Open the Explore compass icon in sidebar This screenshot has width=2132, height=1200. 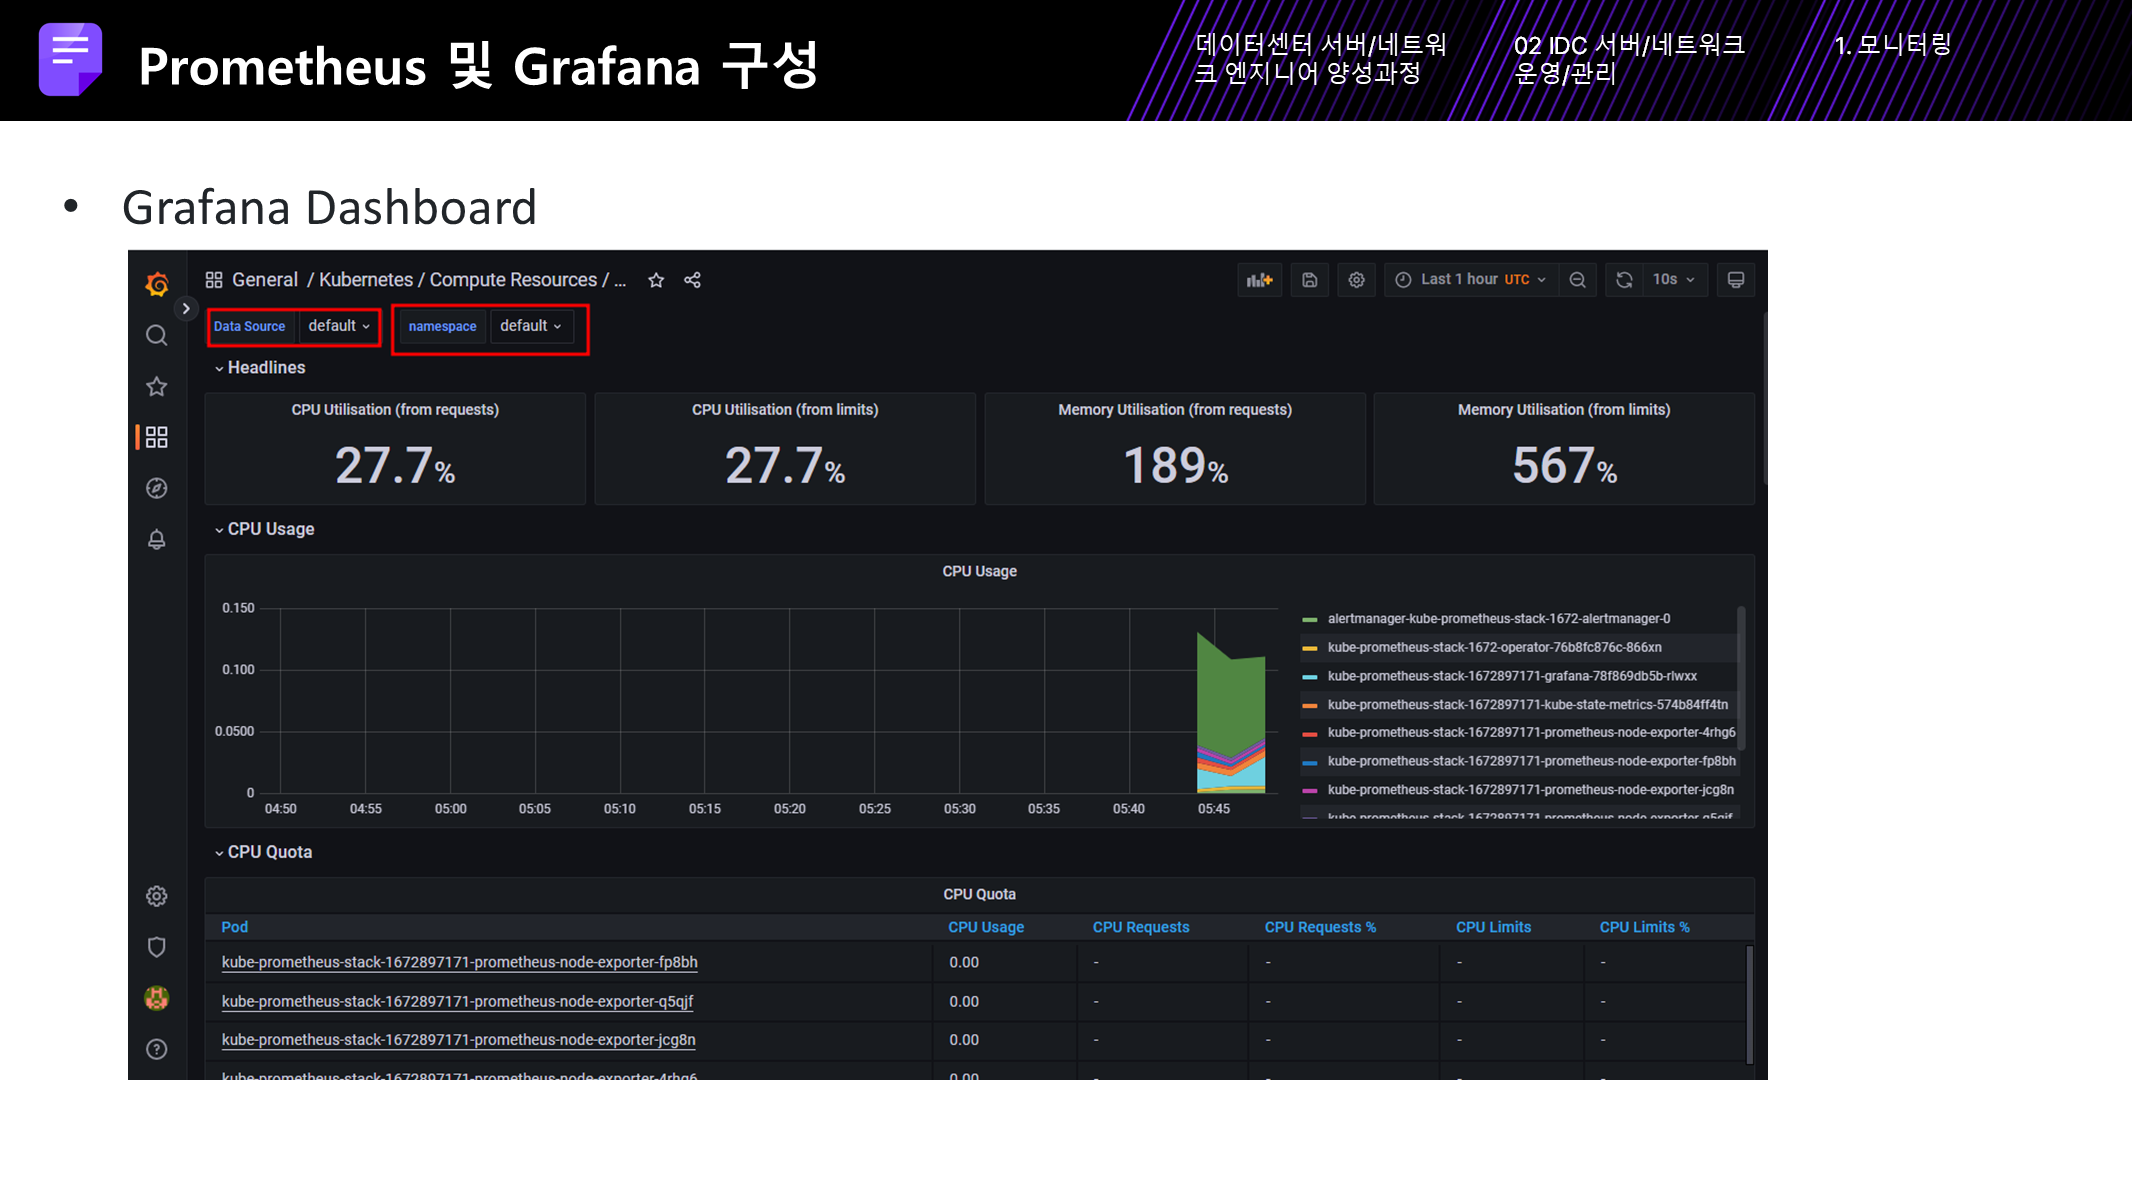tap(157, 488)
